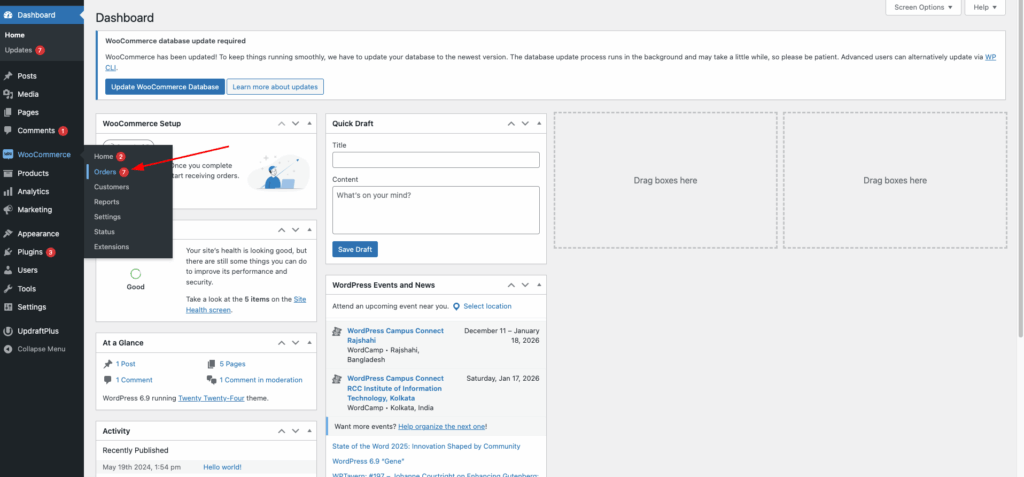Open Extensions in WooCommerce submenu

tap(112, 247)
